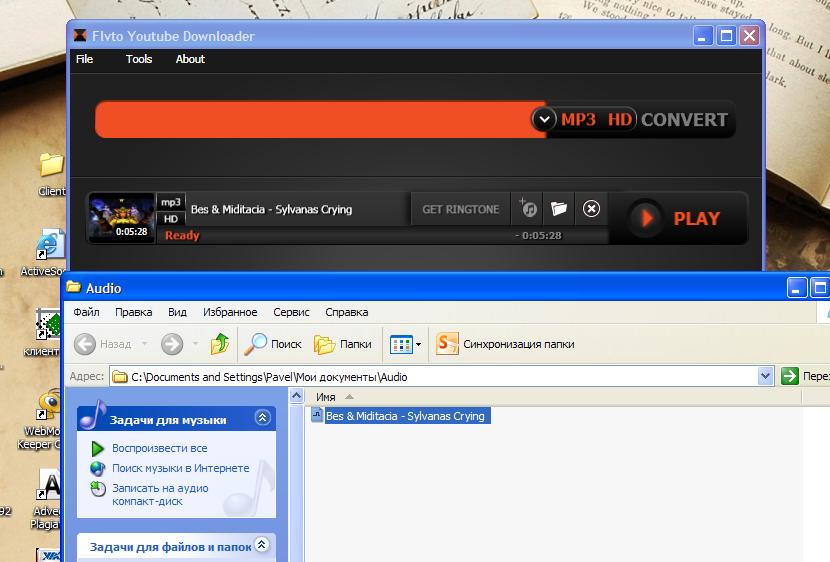Image resolution: width=830 pixels, height=562 pixels.
Task: Open the Избранное menu in Audio window
Action: [x=230, y=312]
